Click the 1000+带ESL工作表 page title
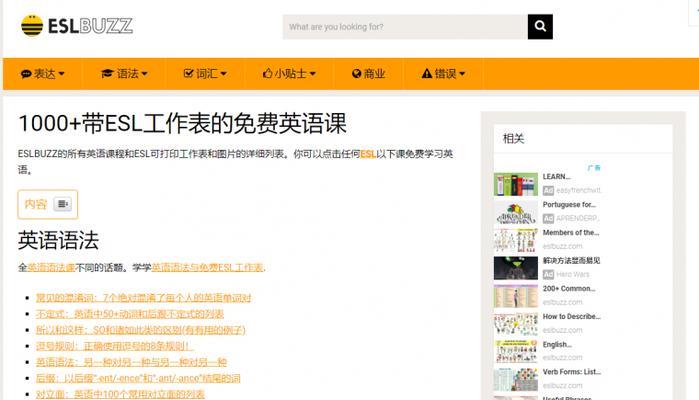The image size is (699, 400). point(182,124)
